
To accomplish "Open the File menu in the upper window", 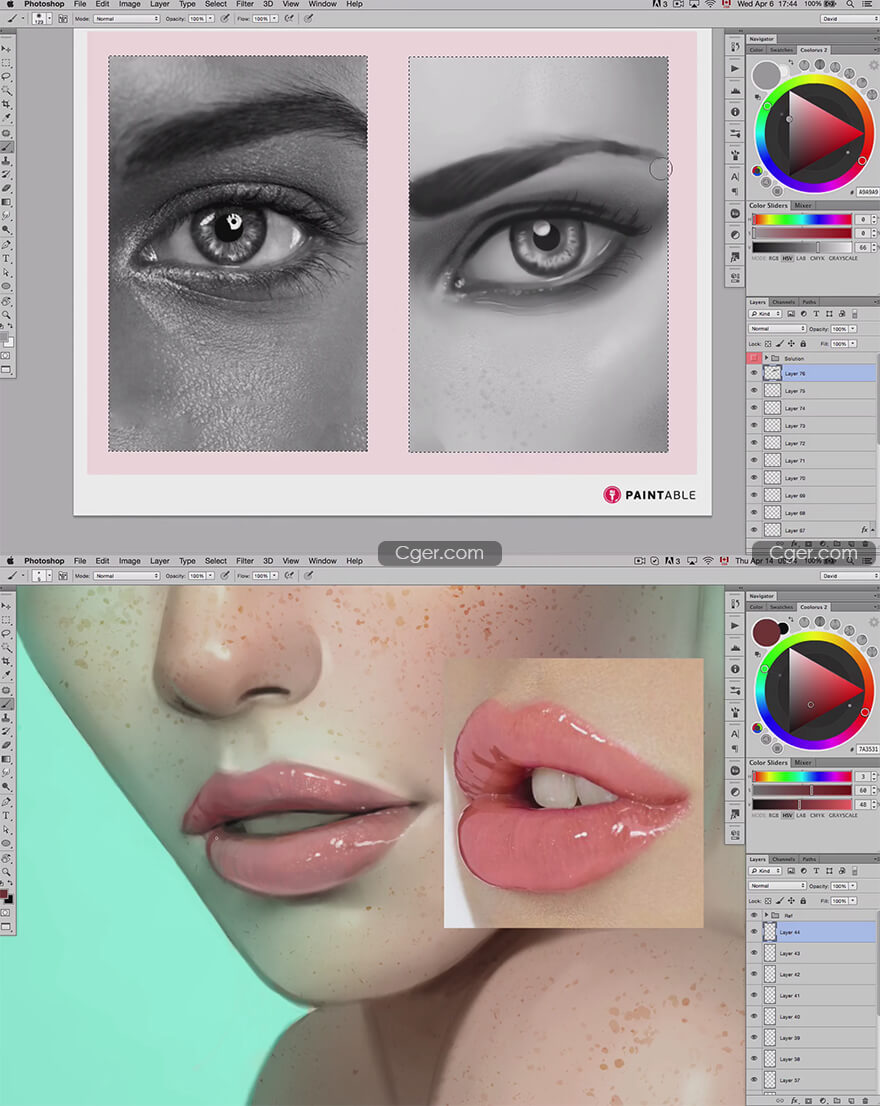I will coord(80,4).
